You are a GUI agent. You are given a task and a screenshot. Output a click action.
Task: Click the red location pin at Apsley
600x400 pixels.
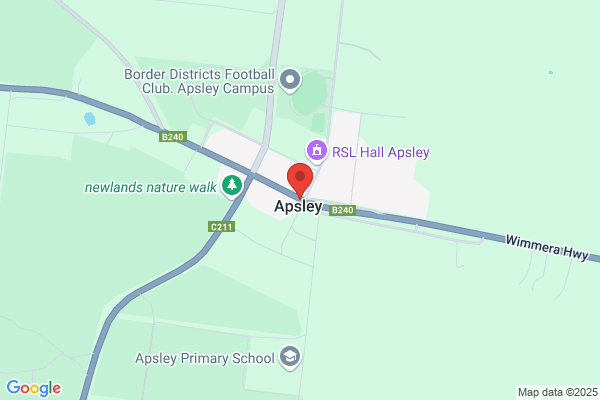(300, 181)
